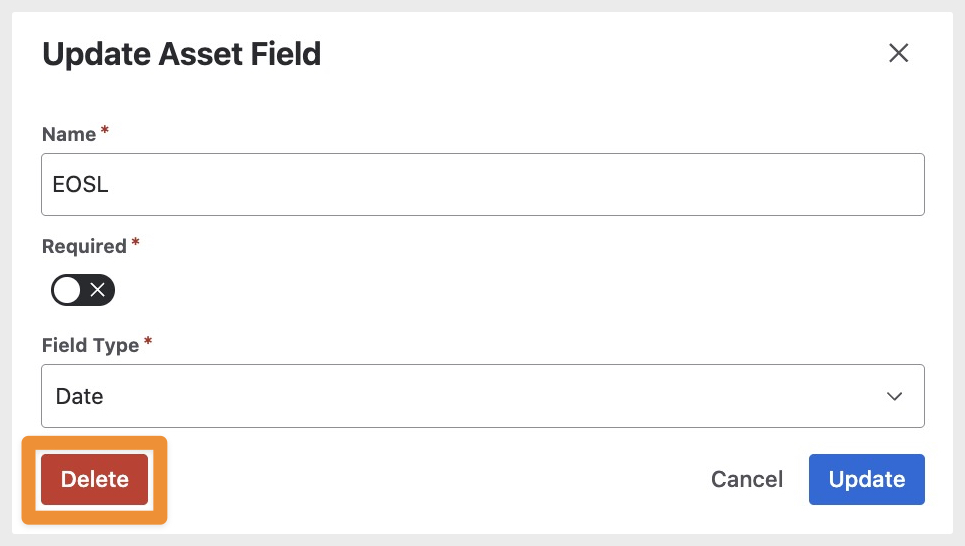Cancel the asset field update
This screenshot has width=965, height=546.
coord(746,479)
